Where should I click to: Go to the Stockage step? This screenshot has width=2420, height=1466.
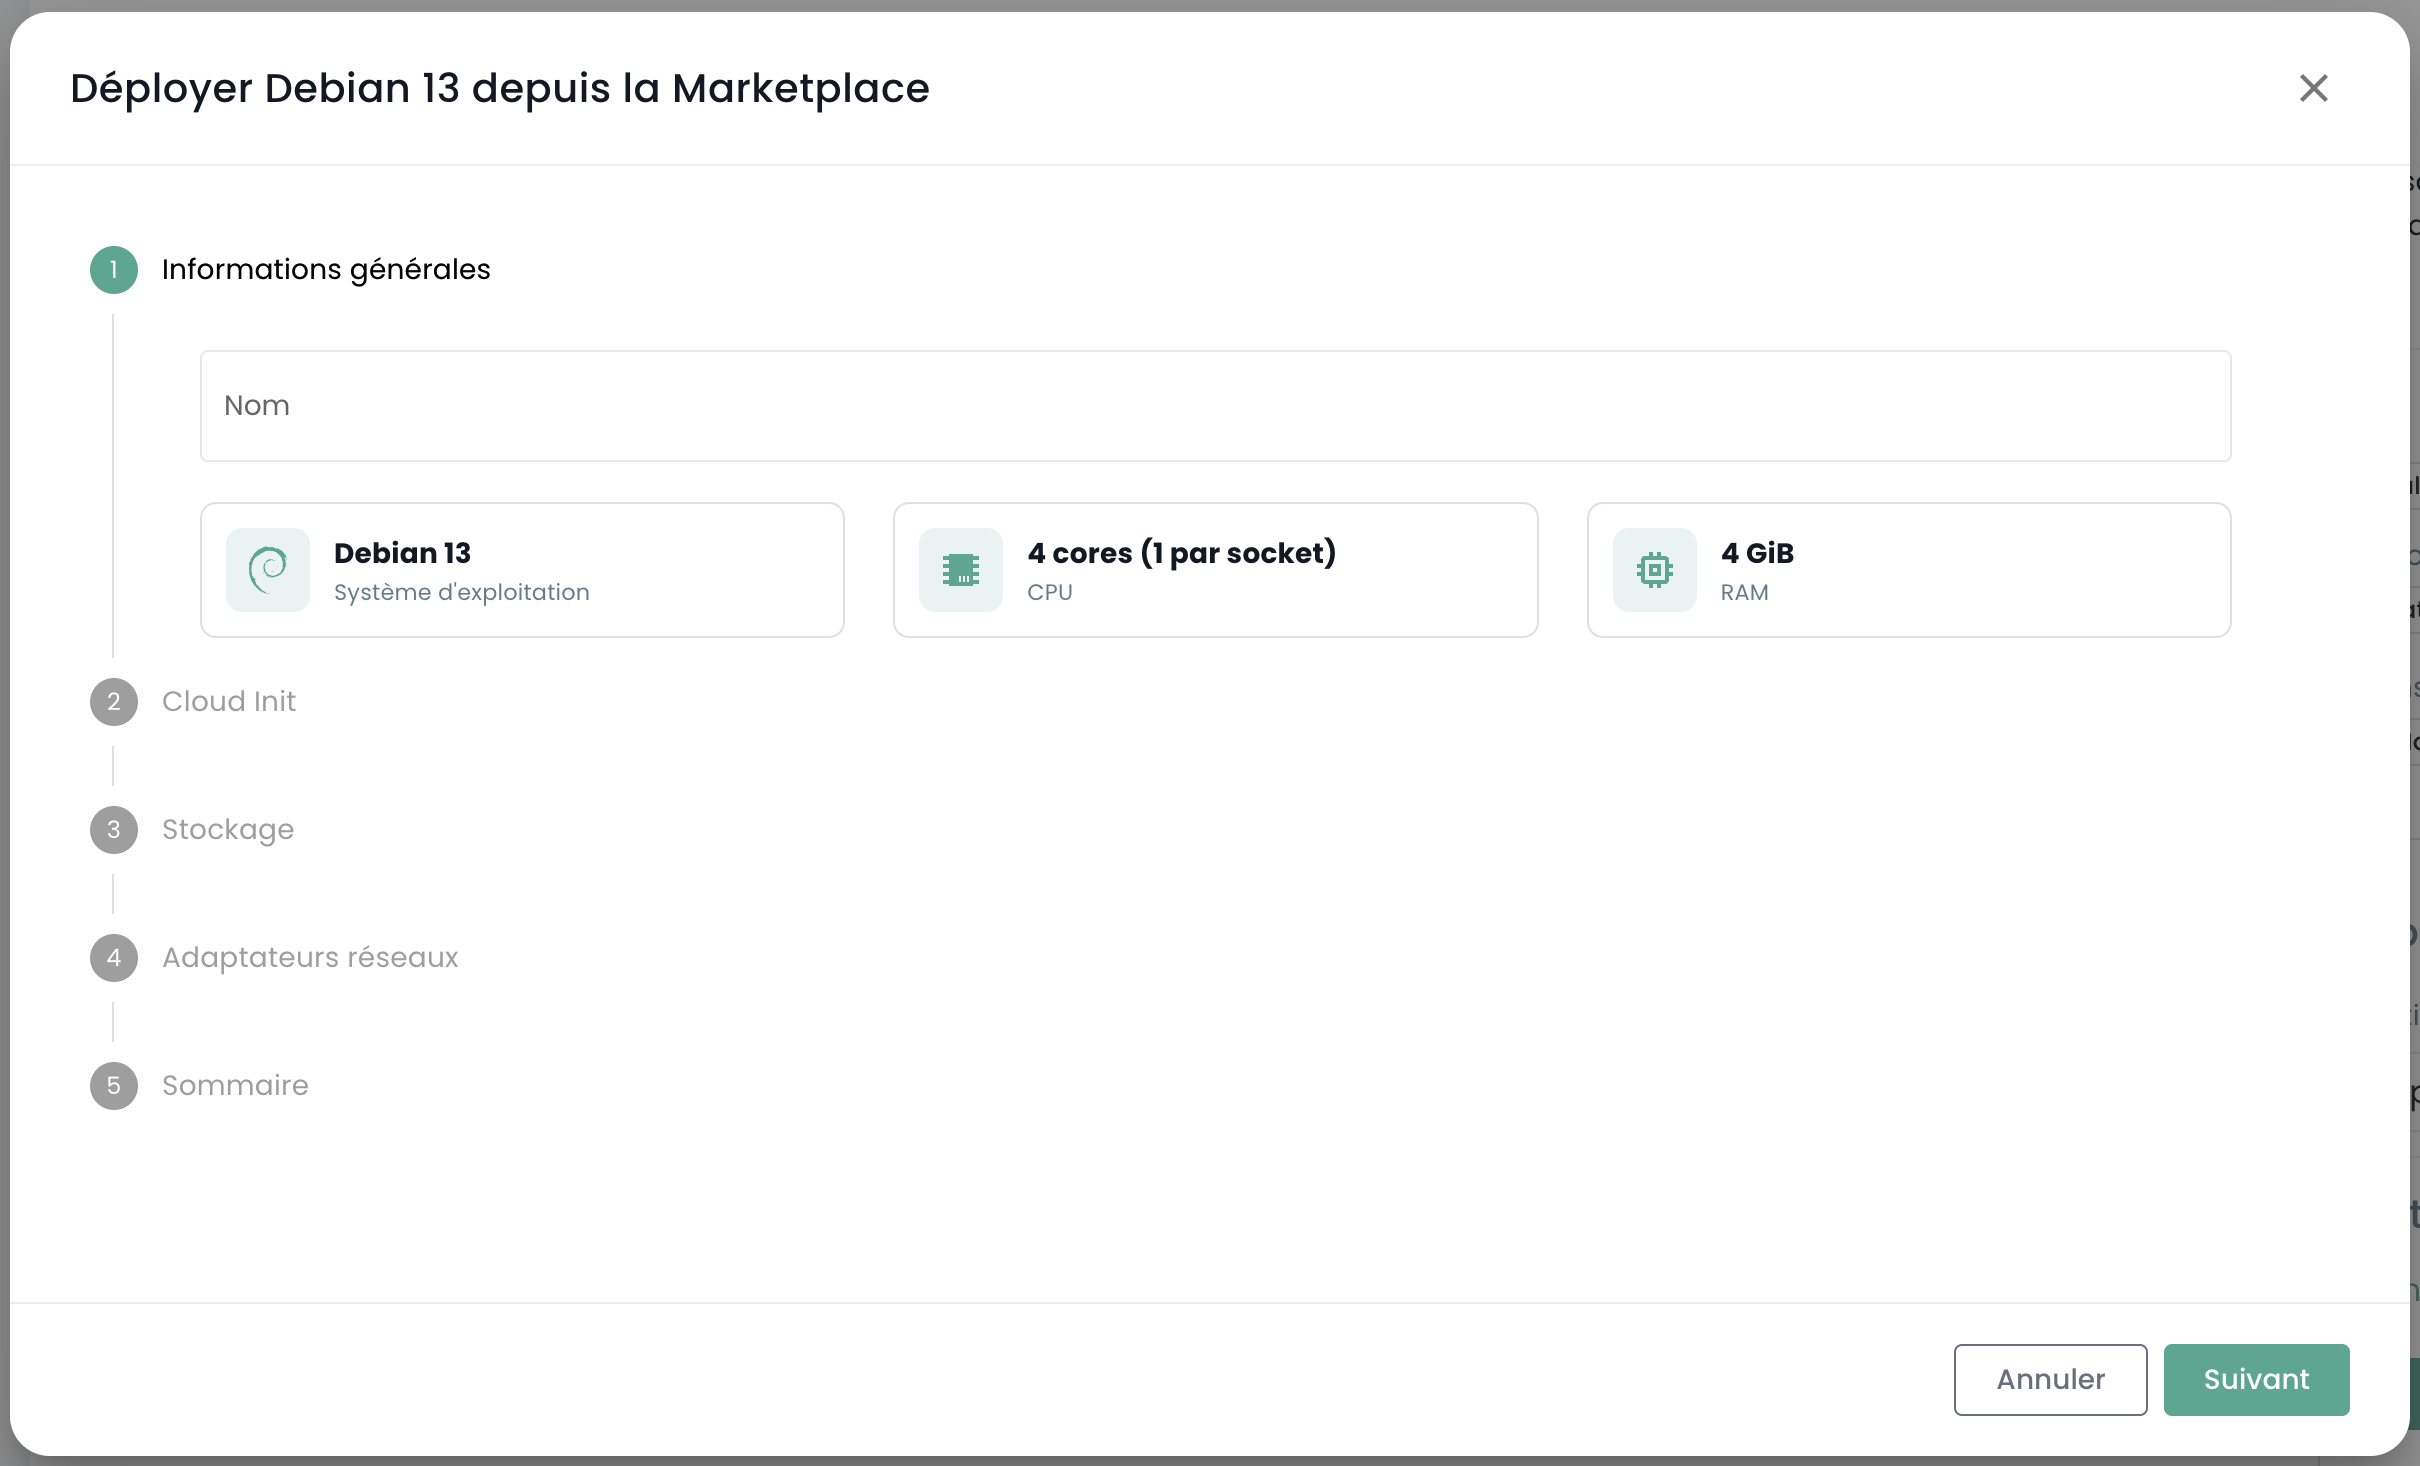[x=228, y=830]
